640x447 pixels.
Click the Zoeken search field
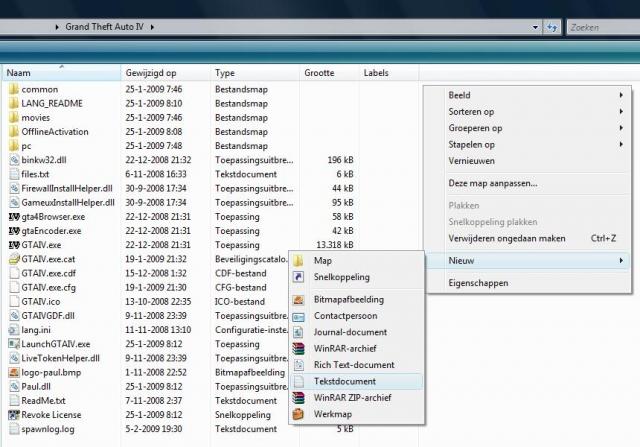(x=603, y=27)
